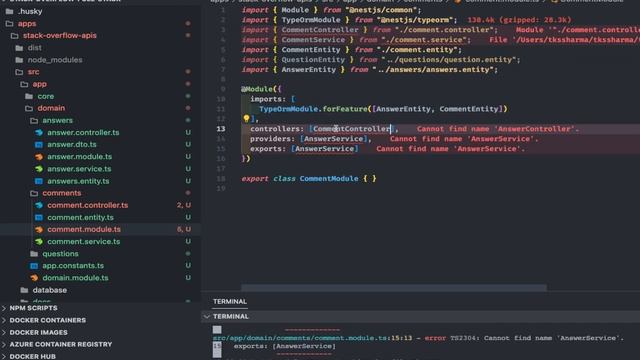
Task: Click the app.constants.ts file icon
Action: (34, 266)
